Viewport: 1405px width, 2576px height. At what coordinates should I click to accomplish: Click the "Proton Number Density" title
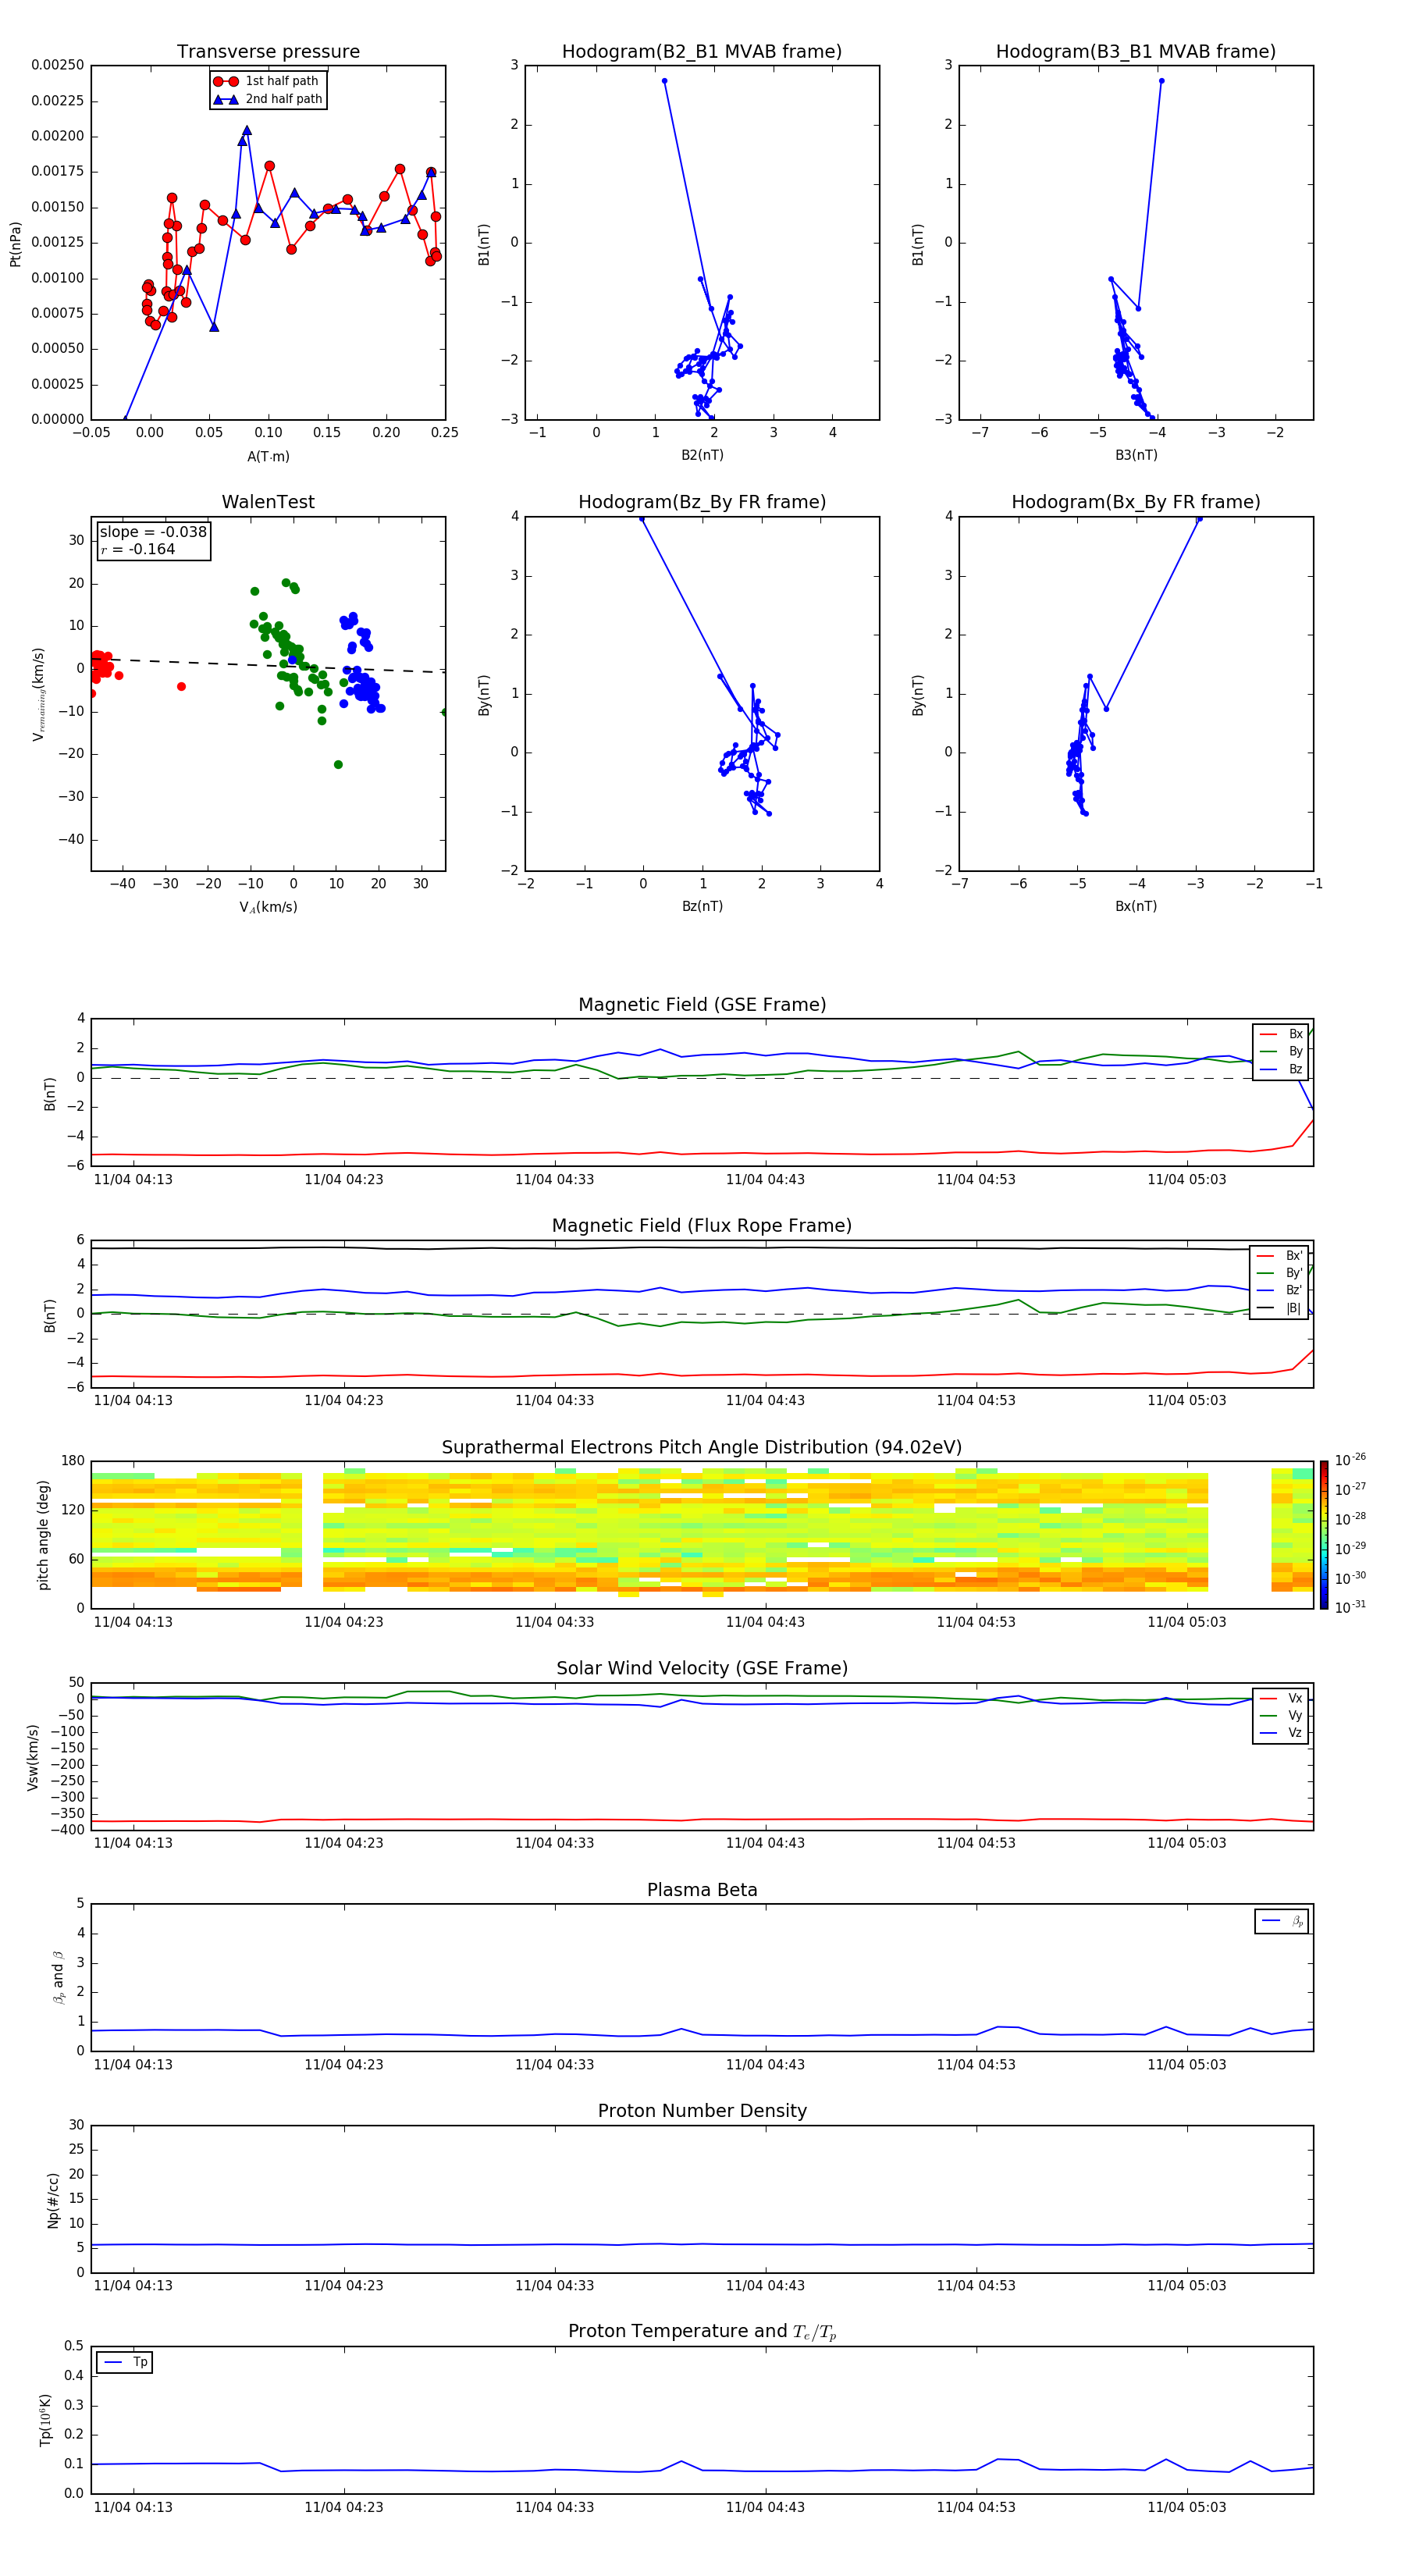point(702,2111)
